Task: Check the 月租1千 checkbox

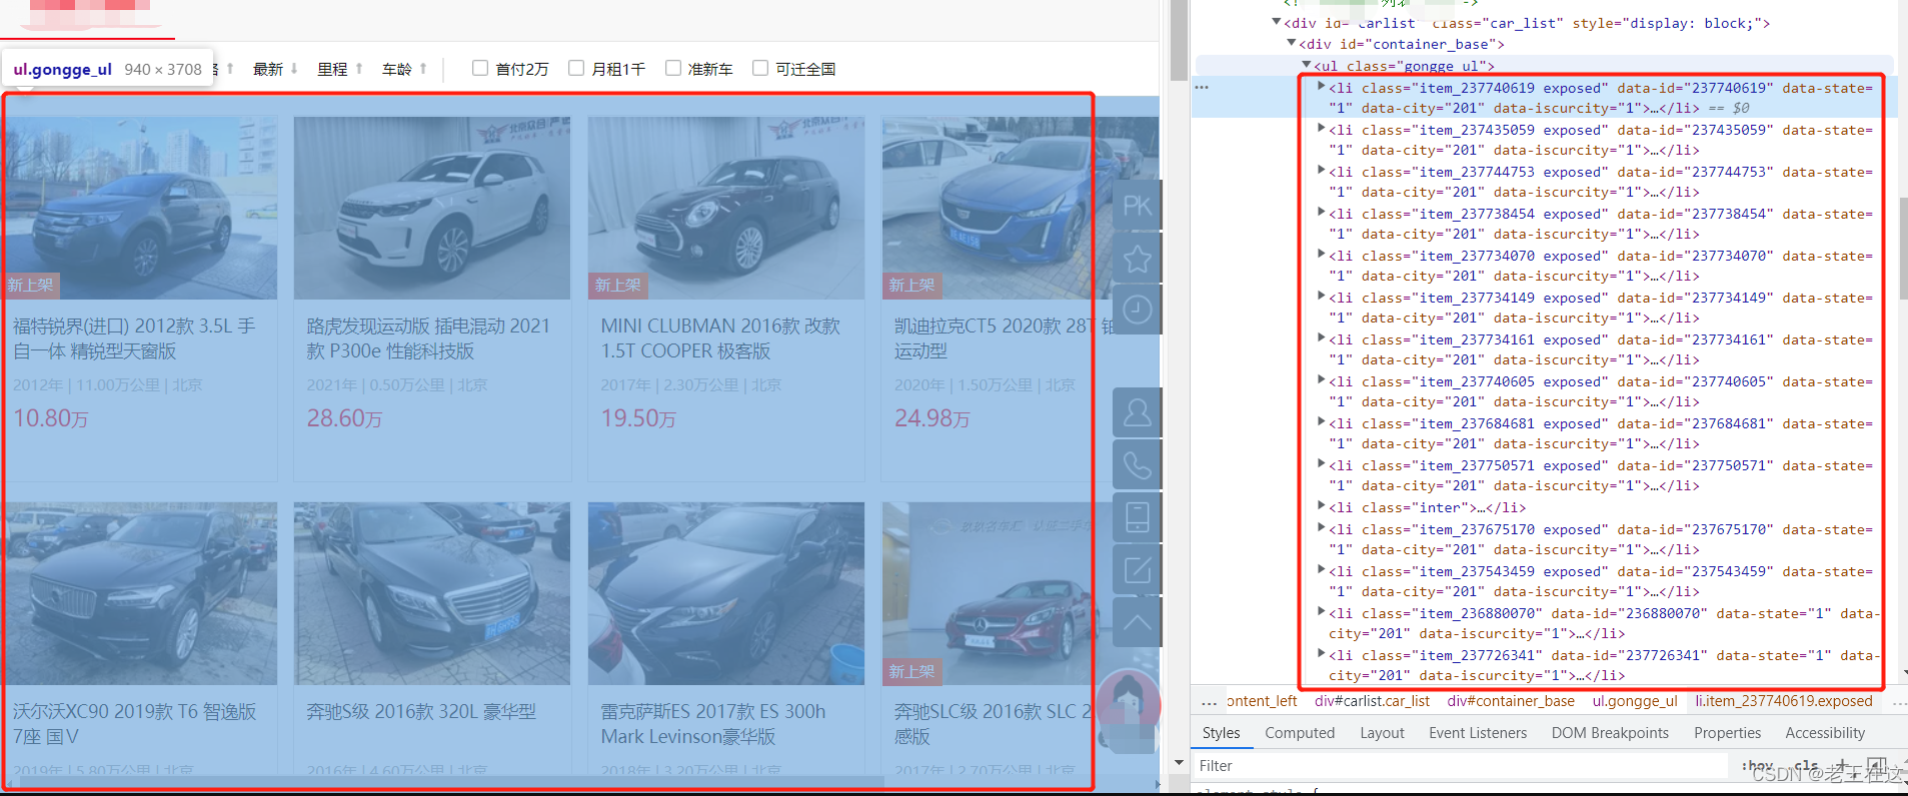Action: pos(576,68)
